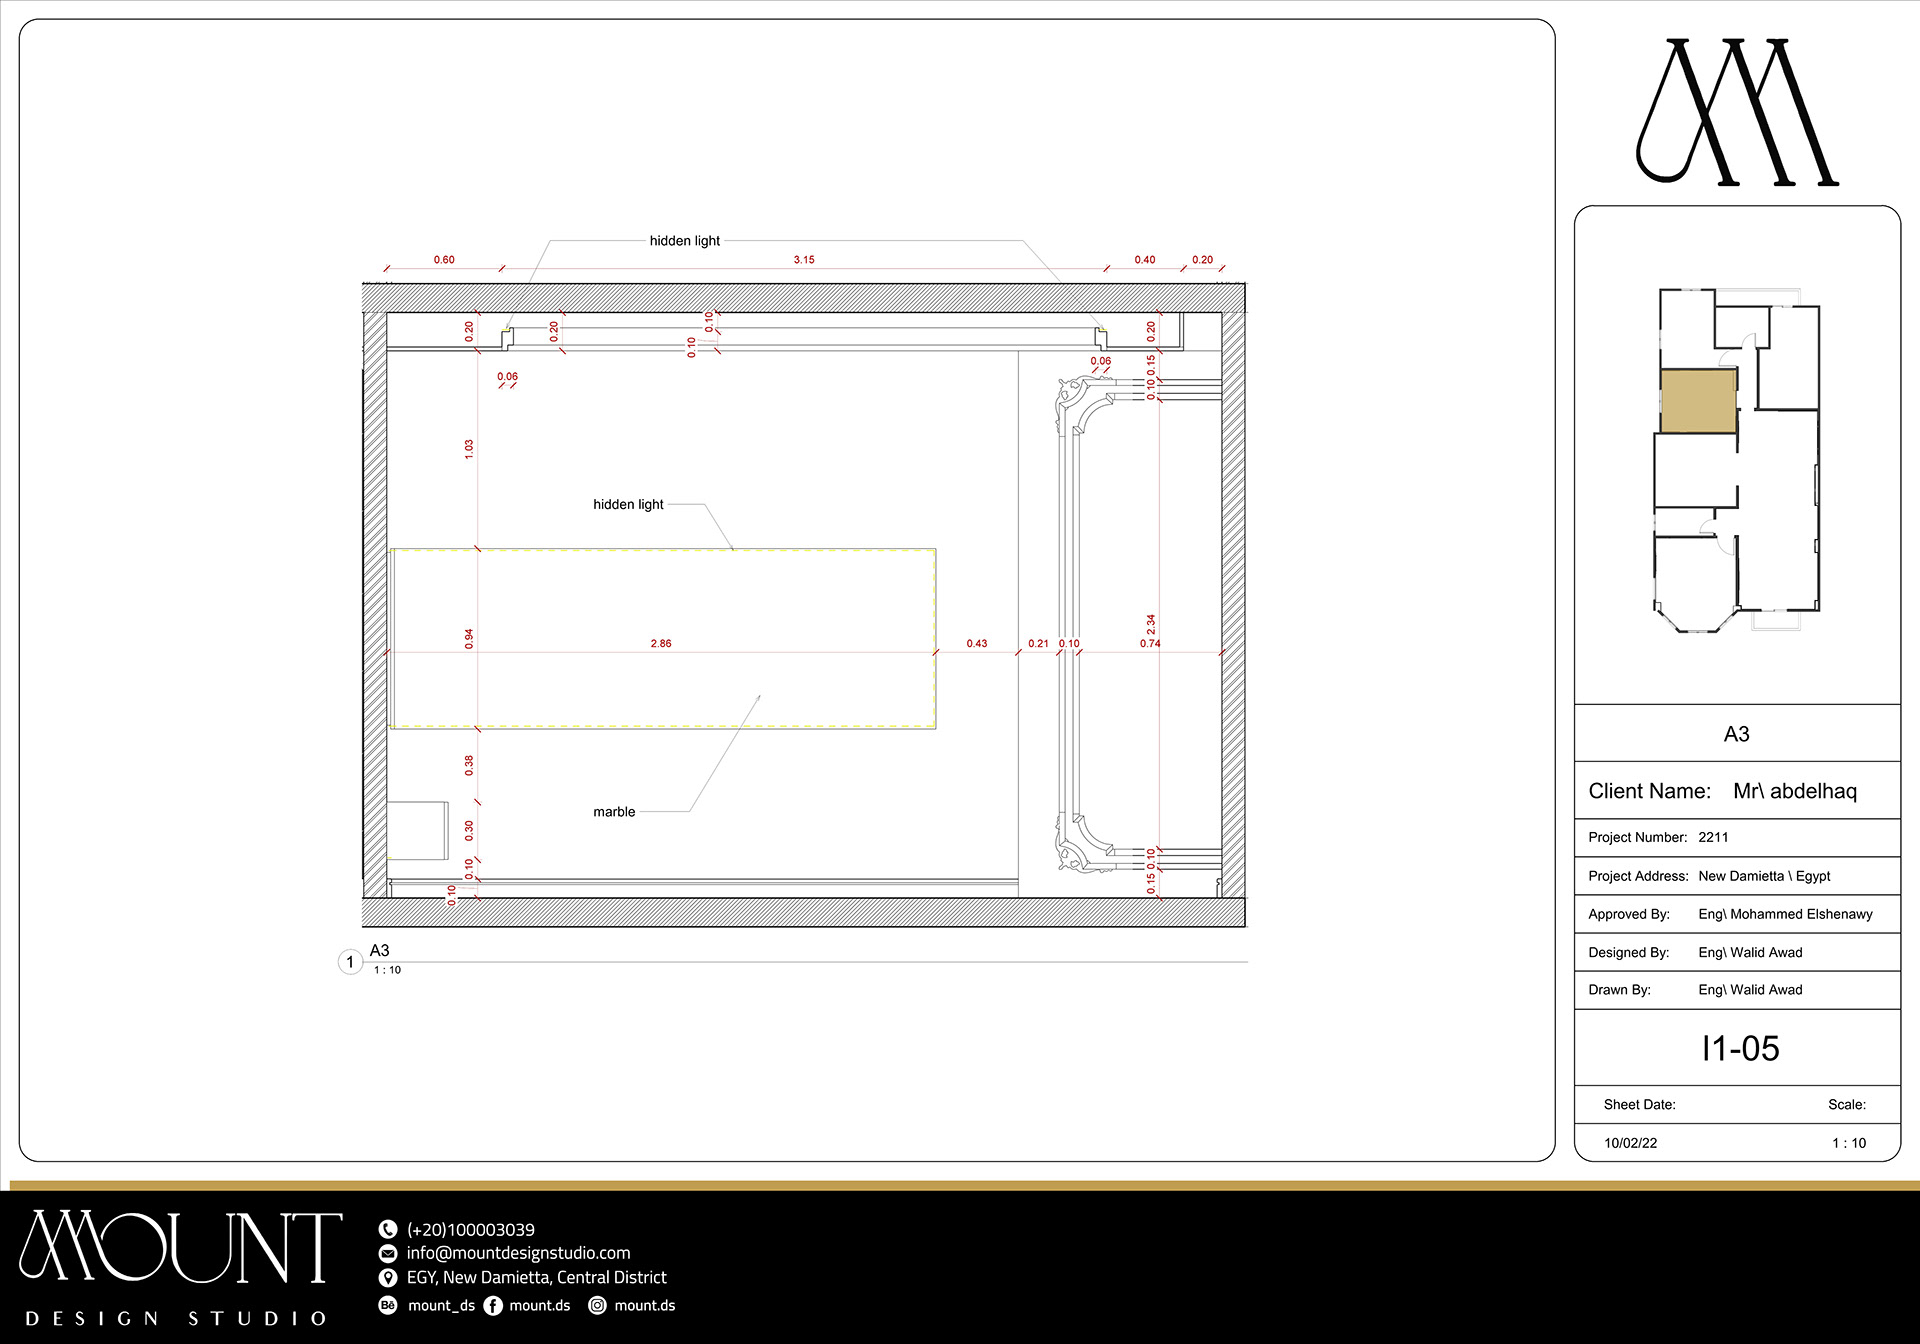The height and width of the screenshot is (1344, 1920).
Task: Click the 0.21 dimension value
Action: [x=1039, y=644]
